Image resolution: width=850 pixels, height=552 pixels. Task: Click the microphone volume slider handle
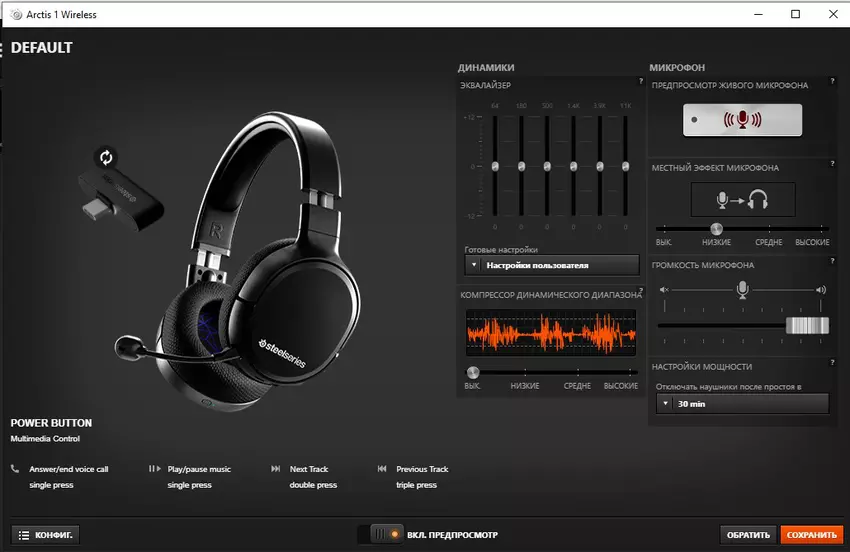(x=807, y=325)
